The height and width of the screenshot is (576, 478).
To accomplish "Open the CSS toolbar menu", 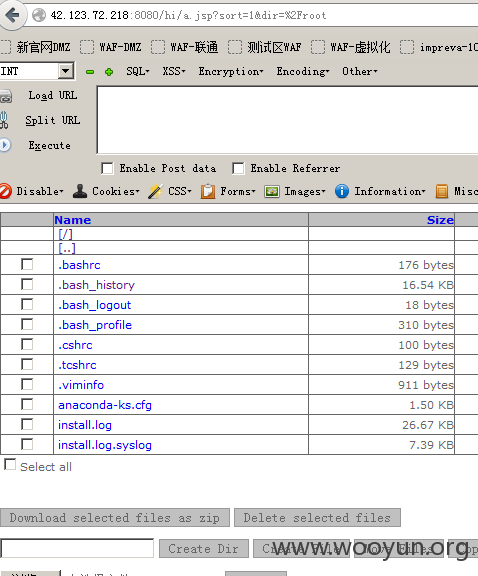I will (180, 191).
